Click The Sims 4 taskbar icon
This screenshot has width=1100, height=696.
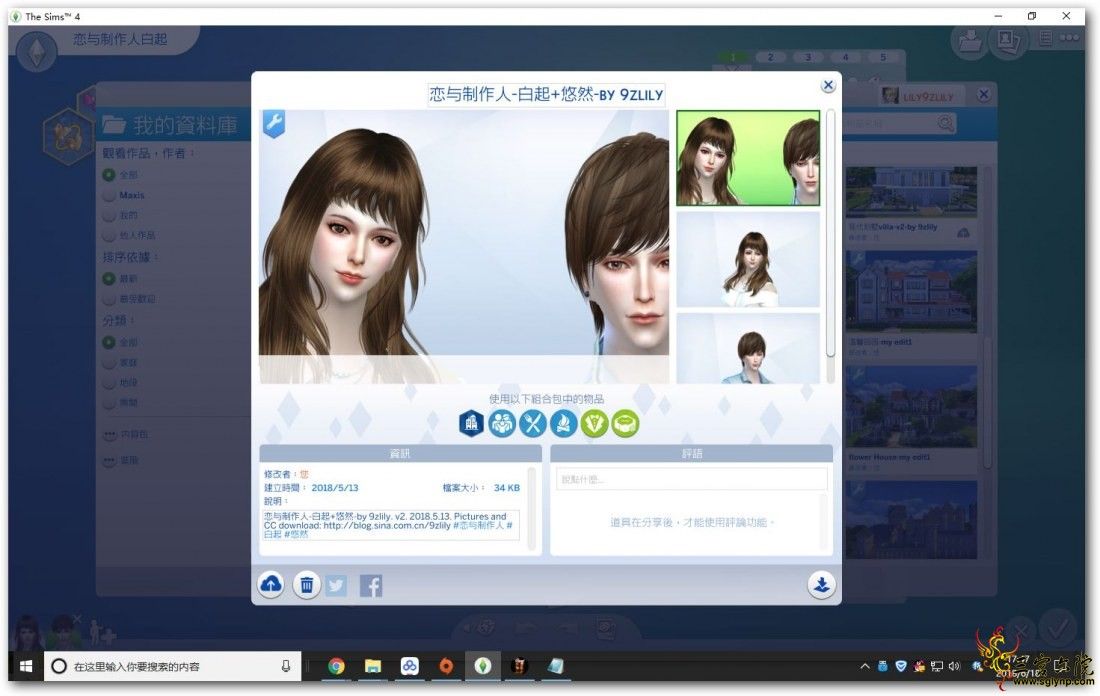click(x=483, y=666)
